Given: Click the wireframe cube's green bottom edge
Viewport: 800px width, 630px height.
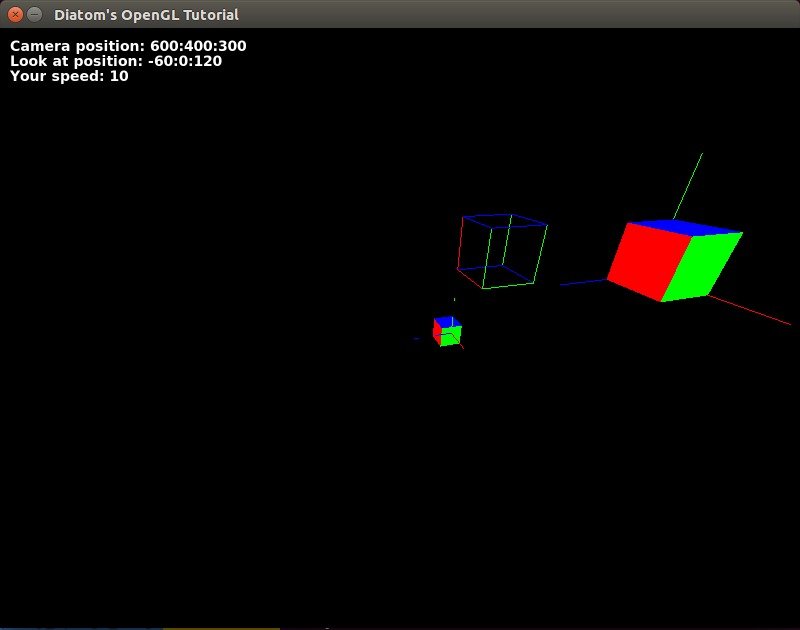Looking at the screenshot, I should pos(508,285).
